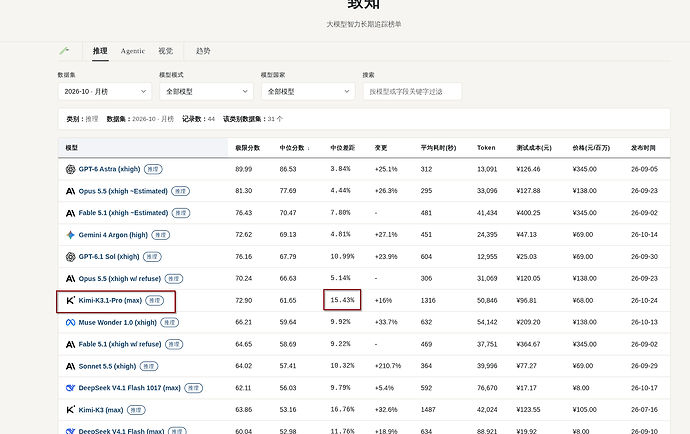Open the Opus 5.5 (xhigh w/ refuse) link
The height and width of the screenshot is (434, 690).
click(120, 279)
